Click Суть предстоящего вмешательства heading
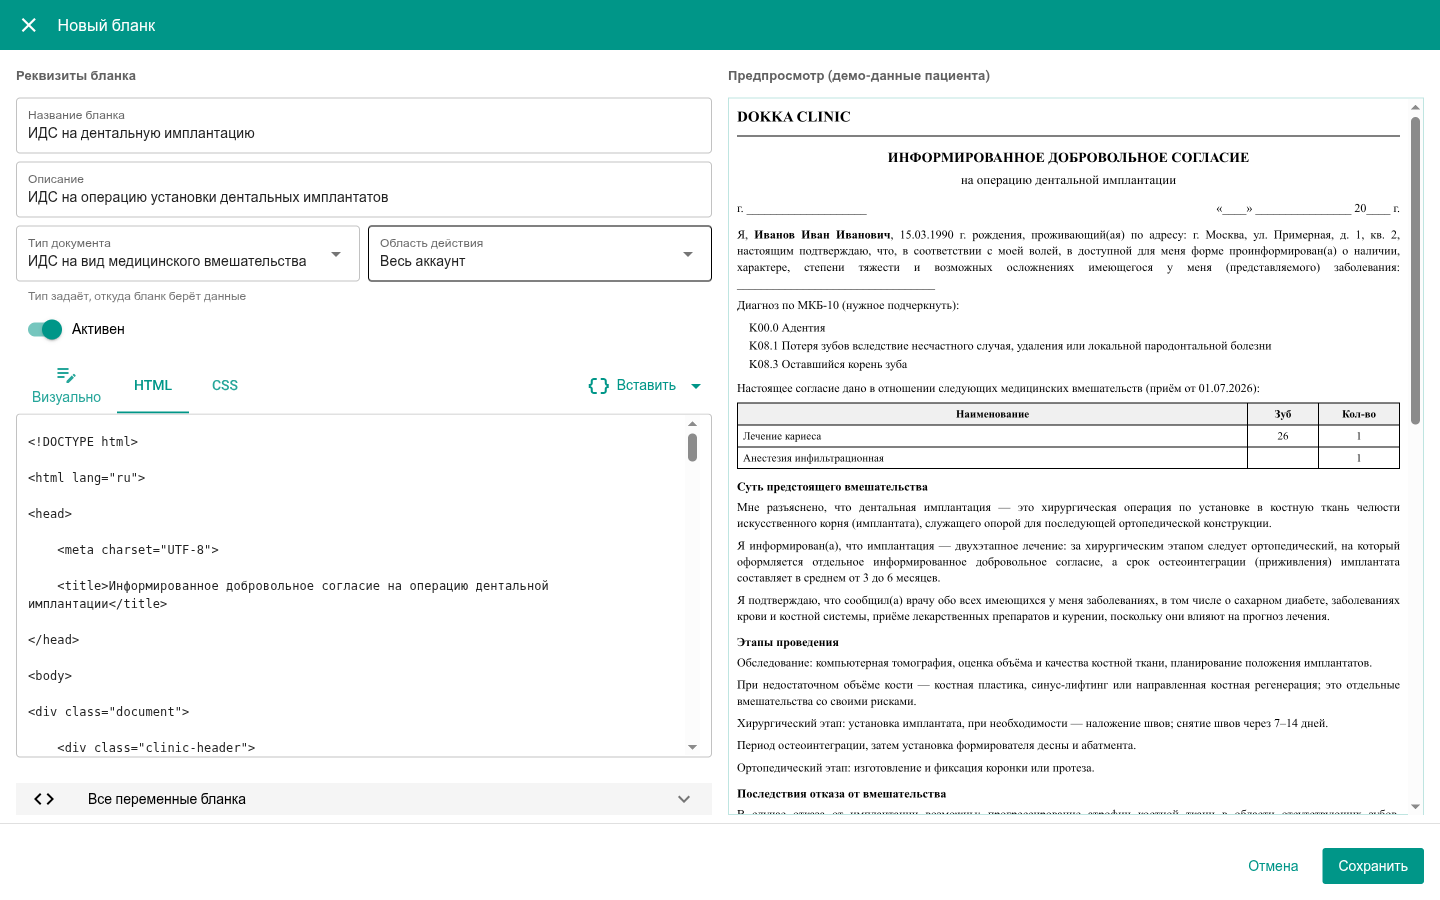 coord(832,487)
